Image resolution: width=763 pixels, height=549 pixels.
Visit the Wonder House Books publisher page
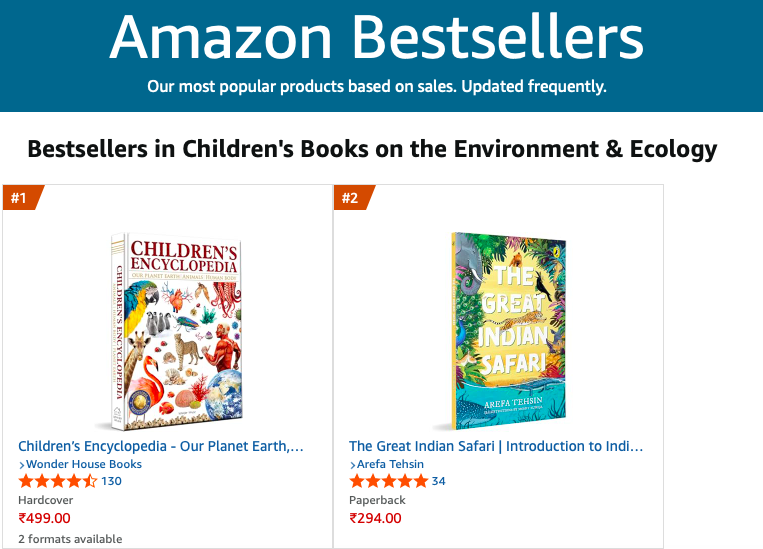click(x=84, y=464)
